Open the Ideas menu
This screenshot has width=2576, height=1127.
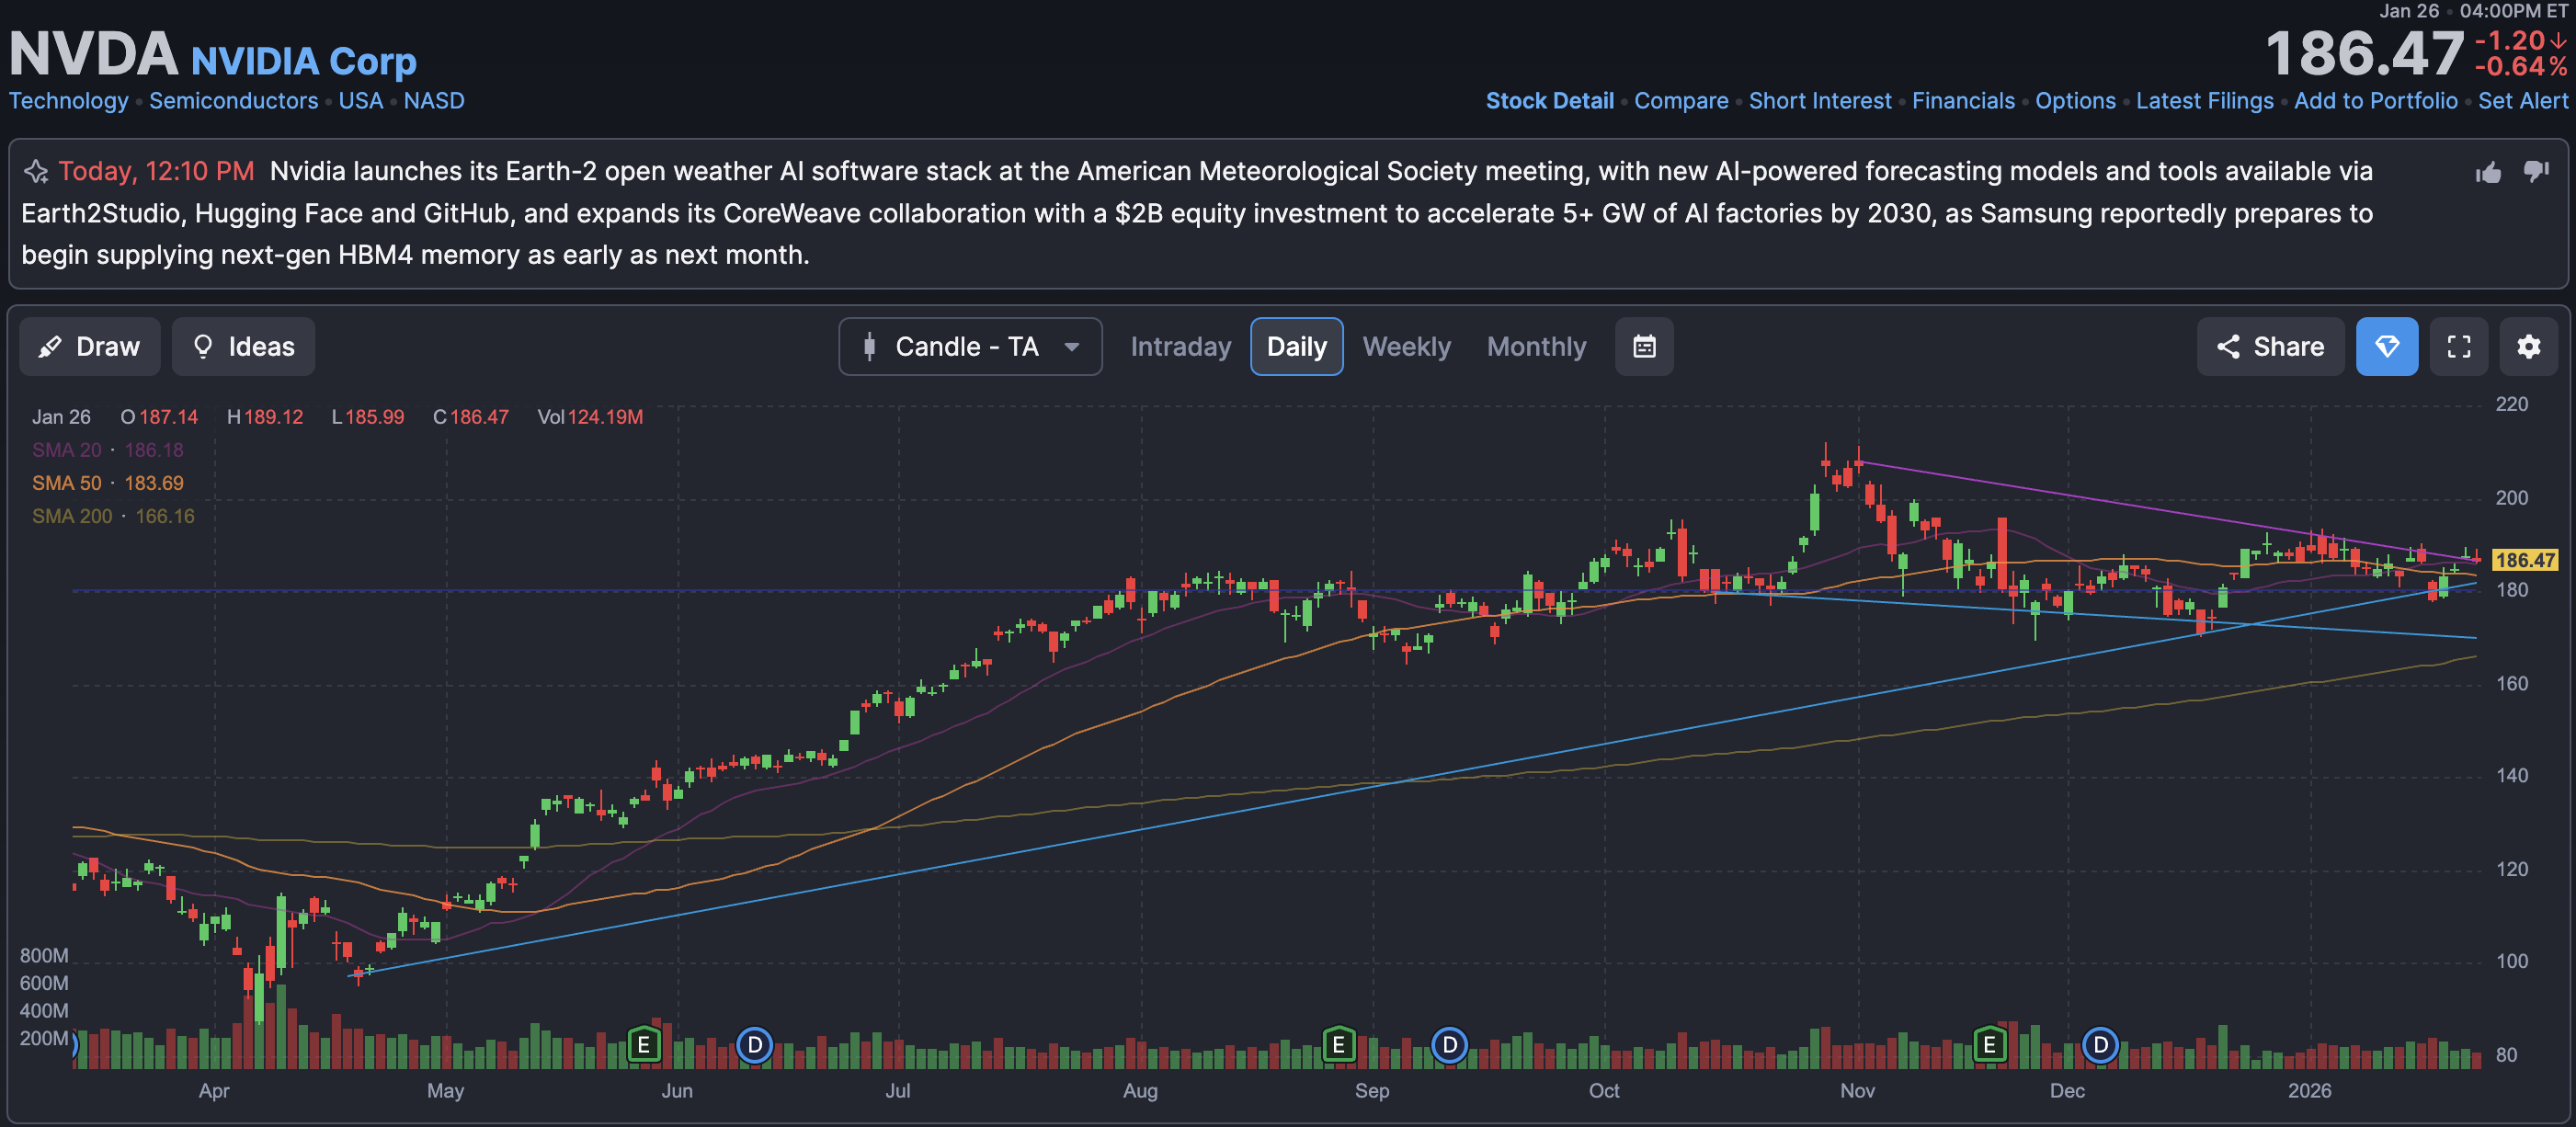tap(243, 347)
